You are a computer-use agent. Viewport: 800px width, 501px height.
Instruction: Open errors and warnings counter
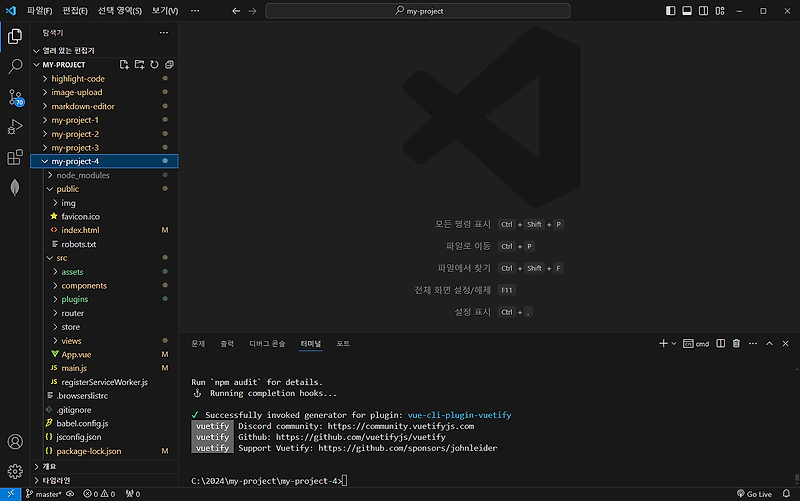99,494
